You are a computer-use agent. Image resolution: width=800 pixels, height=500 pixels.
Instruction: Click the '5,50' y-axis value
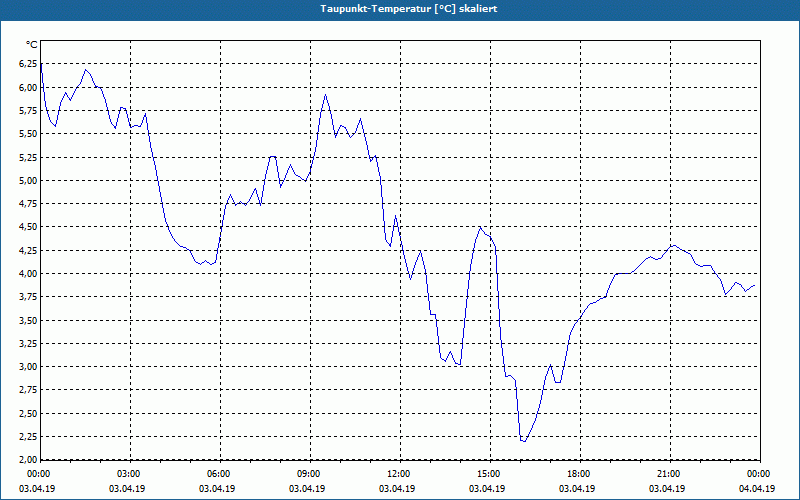pyautogui.click(x=28, y=134)
